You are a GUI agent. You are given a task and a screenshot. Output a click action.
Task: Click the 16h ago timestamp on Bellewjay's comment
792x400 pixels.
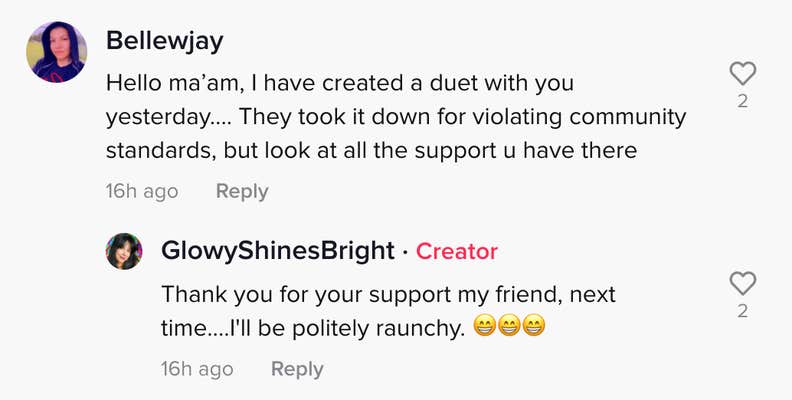click(x=142, y=191)
